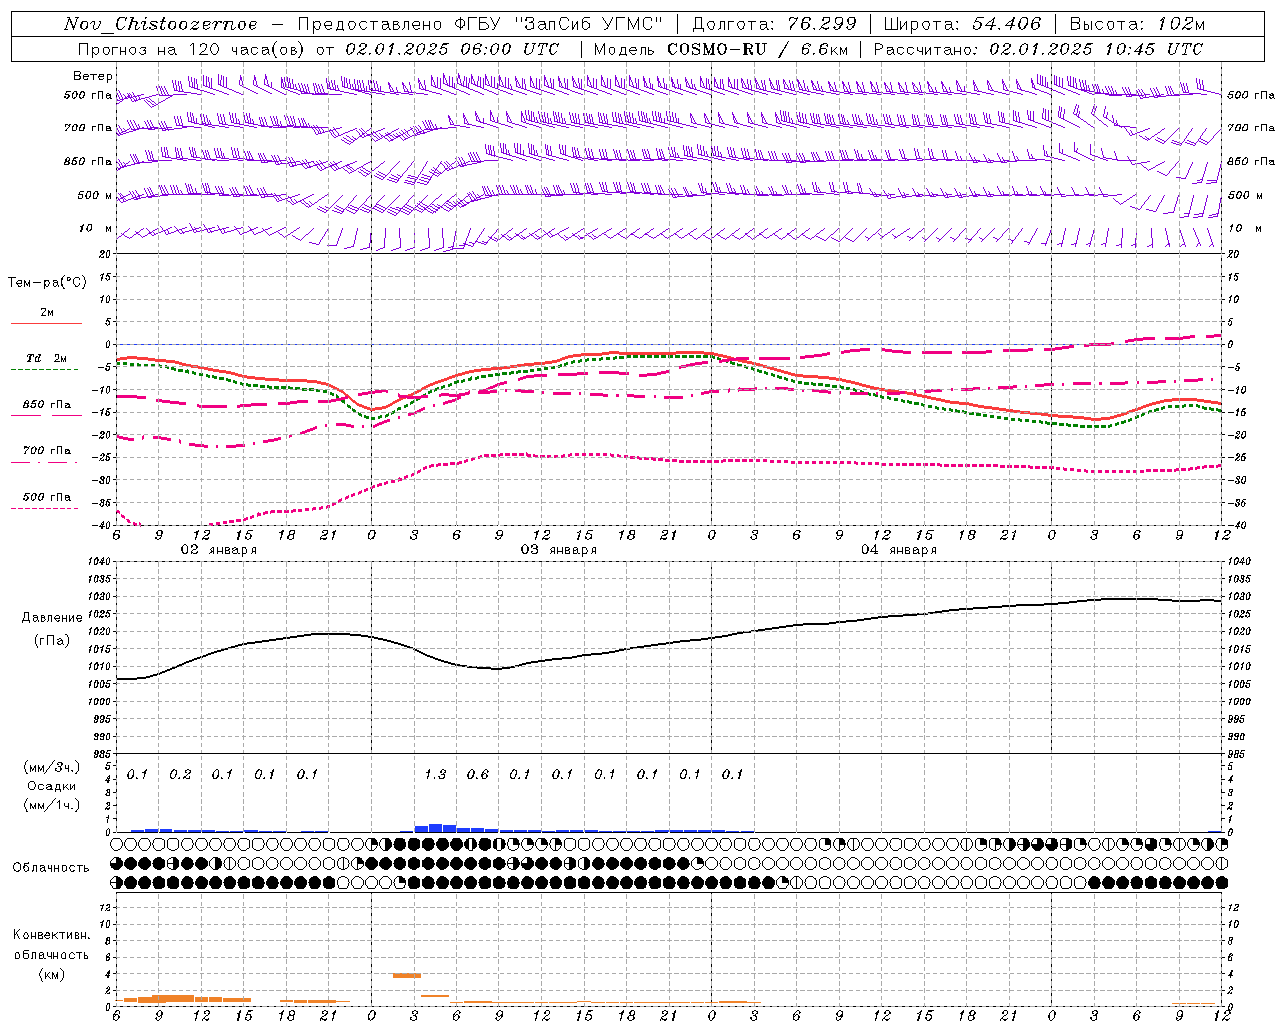Click the 'Высота: 102м' elevation text
This screenshot has height=1024, width=1280.
pyautogui.click(x=1137, y=24)
